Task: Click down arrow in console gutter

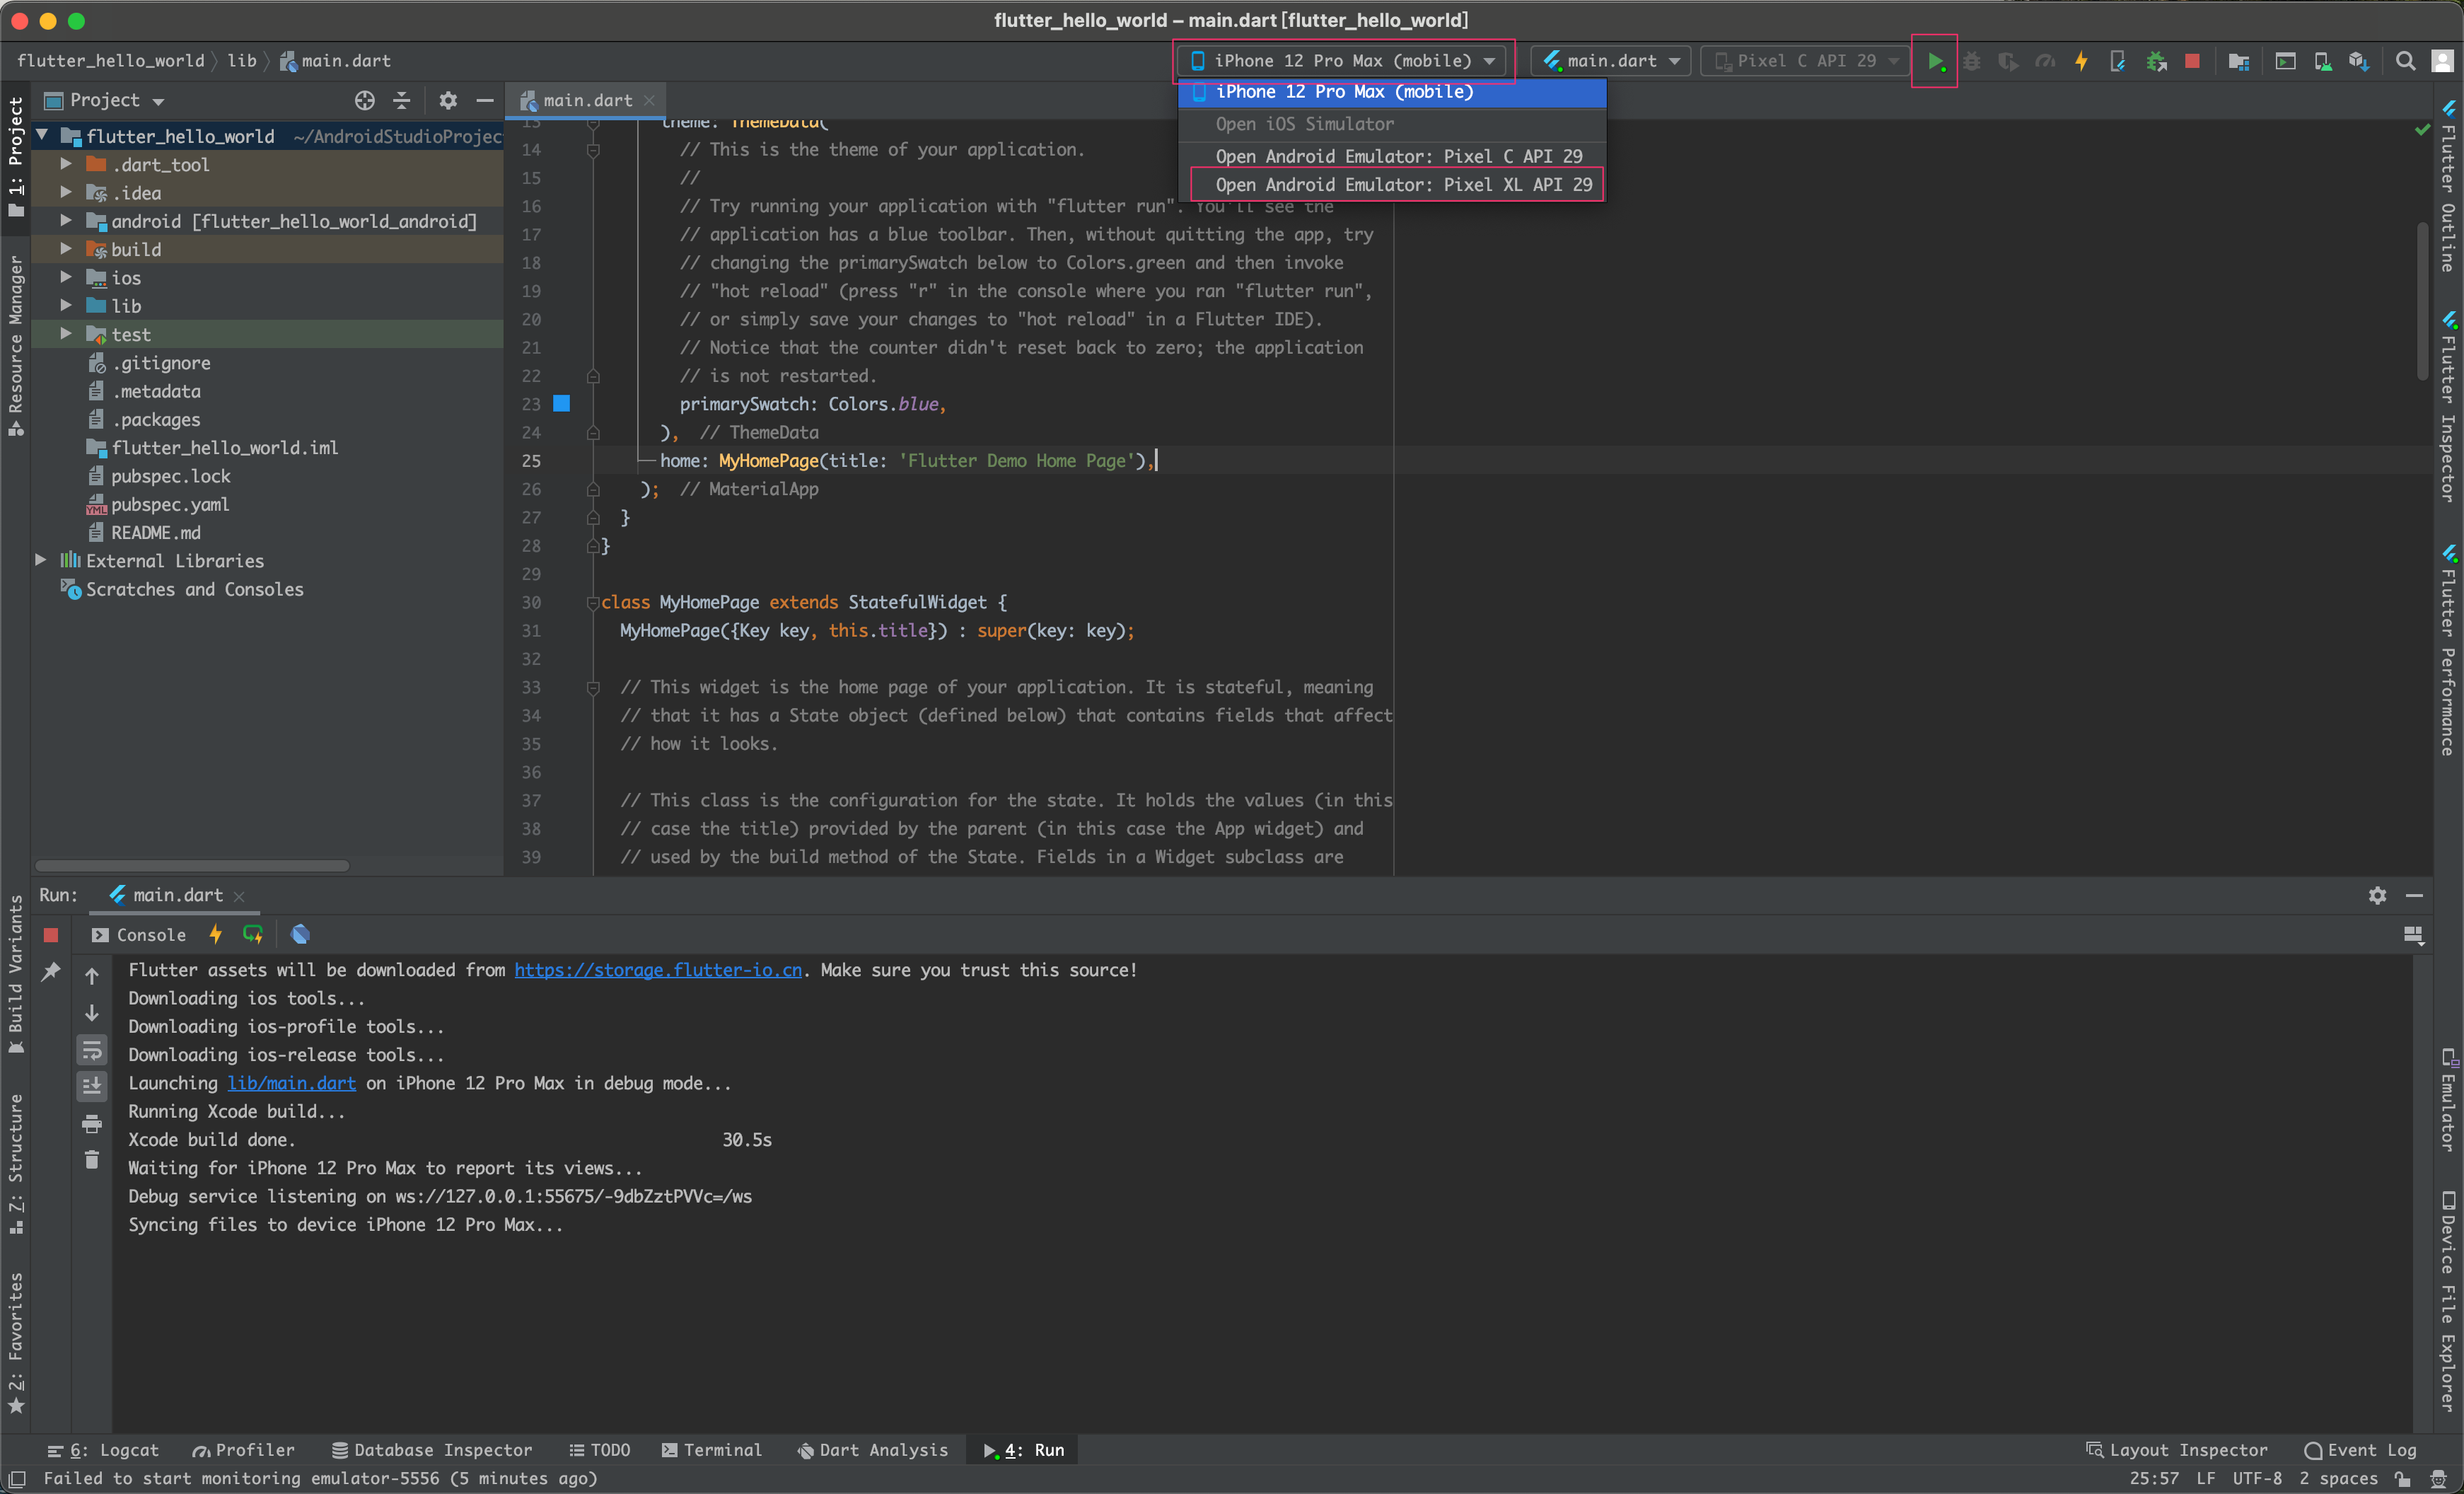Action: click(92, 1013)
